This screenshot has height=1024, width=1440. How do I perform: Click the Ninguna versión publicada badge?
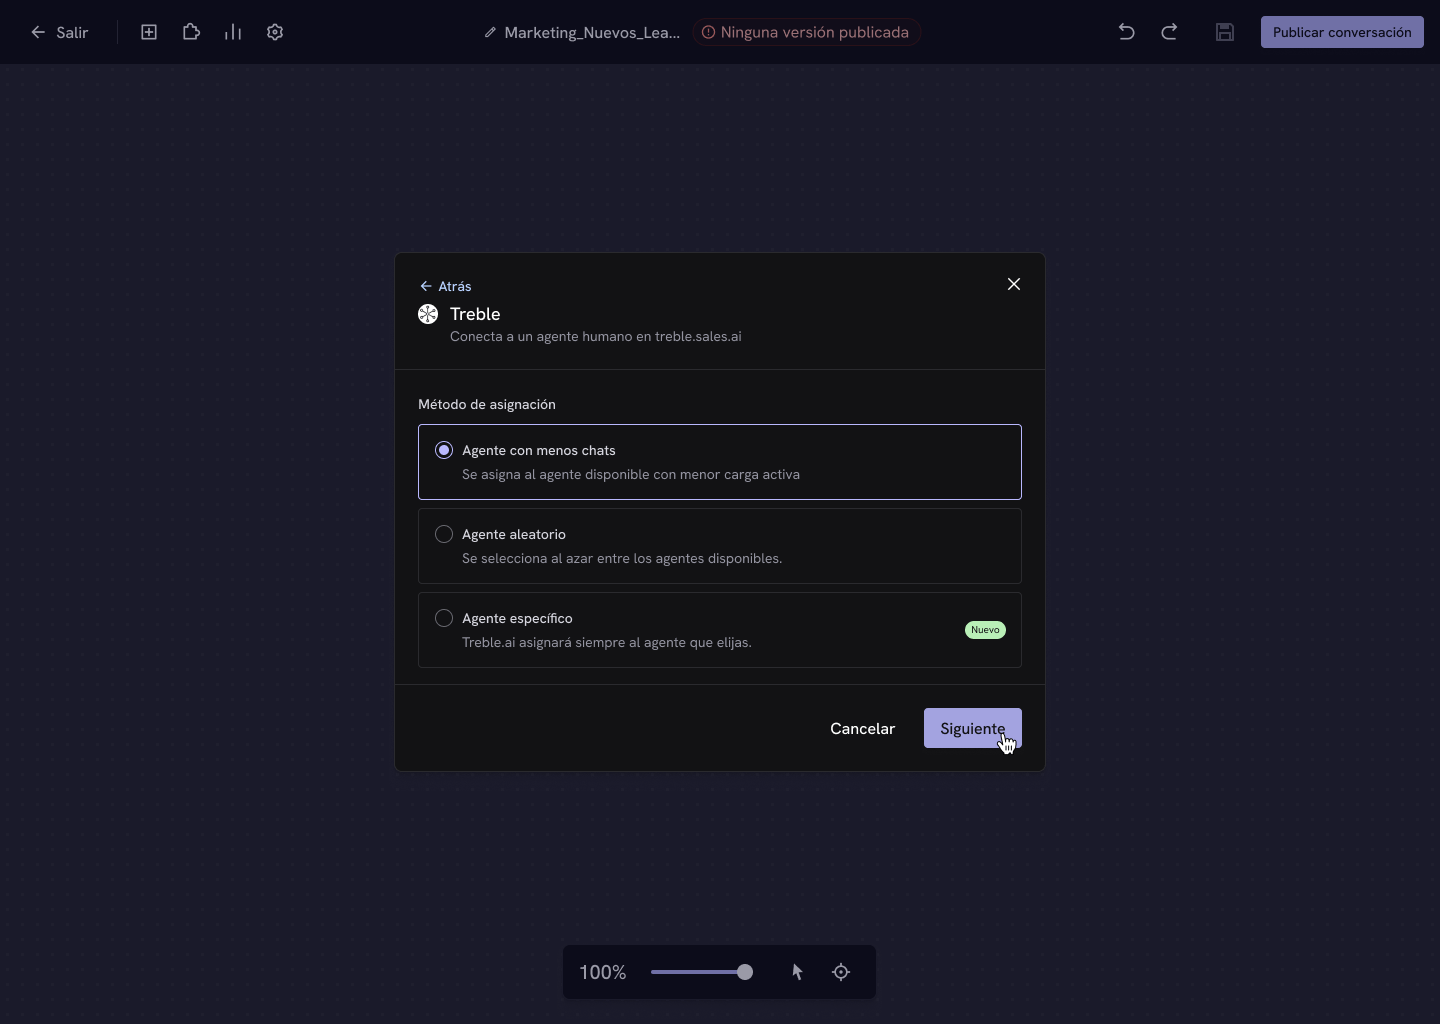(806, 32)
